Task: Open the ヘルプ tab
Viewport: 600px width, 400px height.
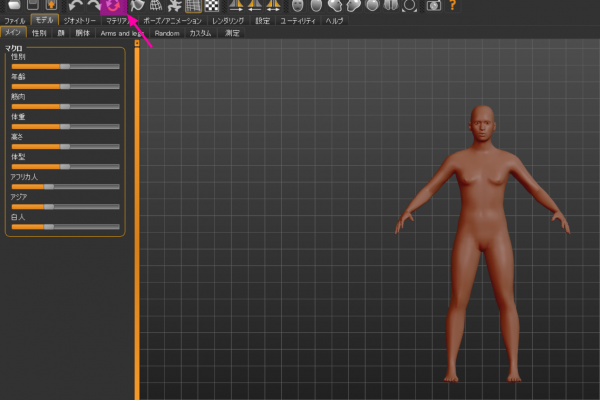Action: (x=334, y=21)
